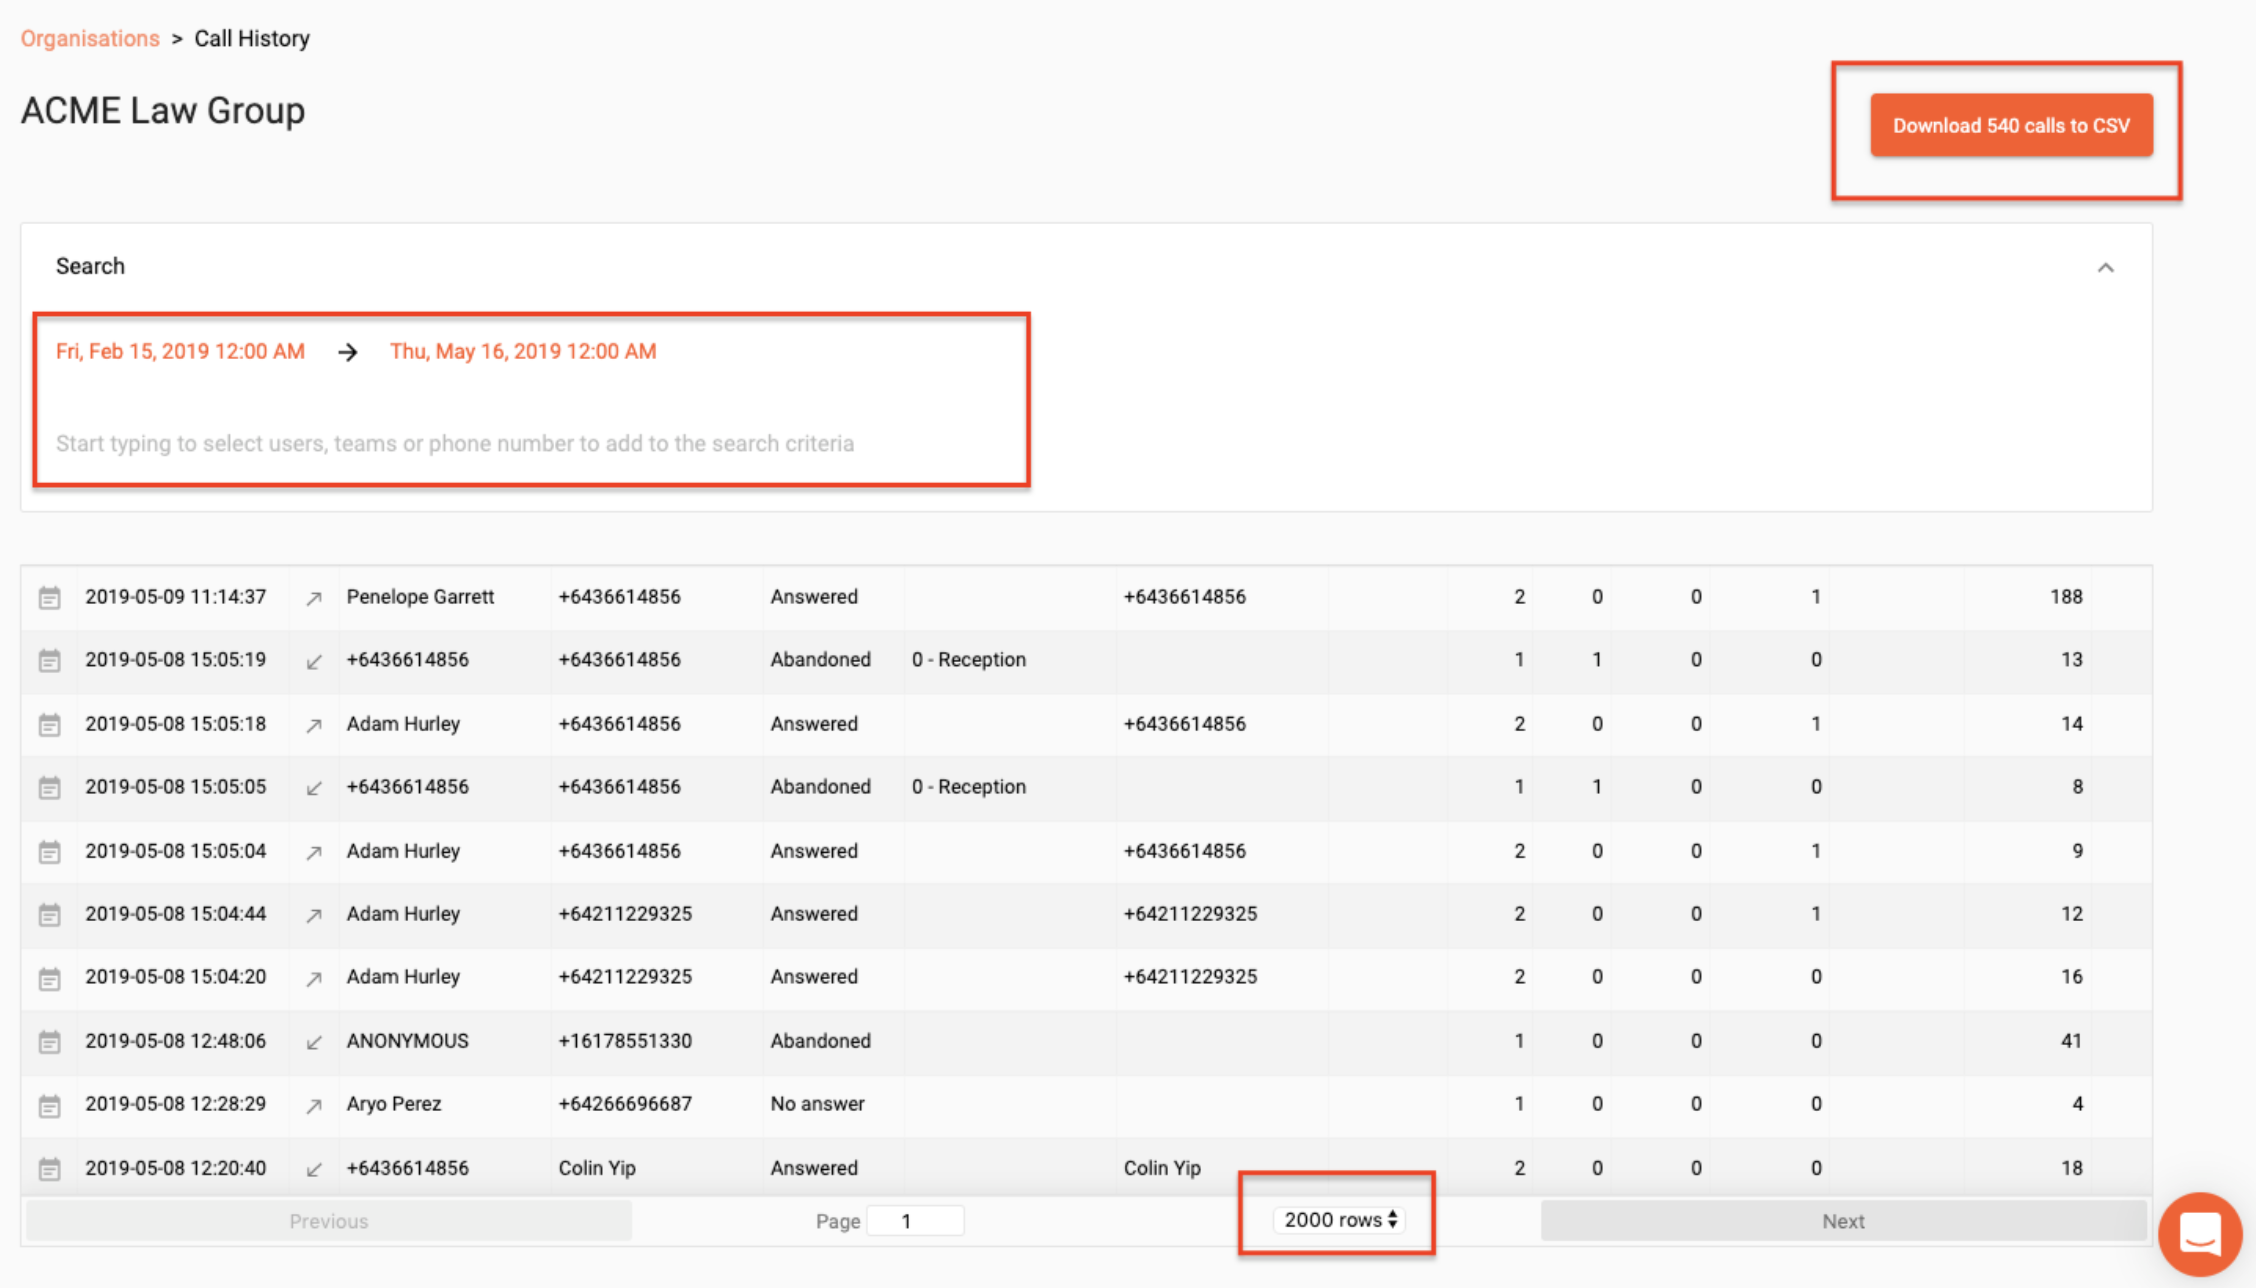This screenshot has width=2256, height=1288.
Task: Click the Previous page button
Action: tap(328, 1221)
